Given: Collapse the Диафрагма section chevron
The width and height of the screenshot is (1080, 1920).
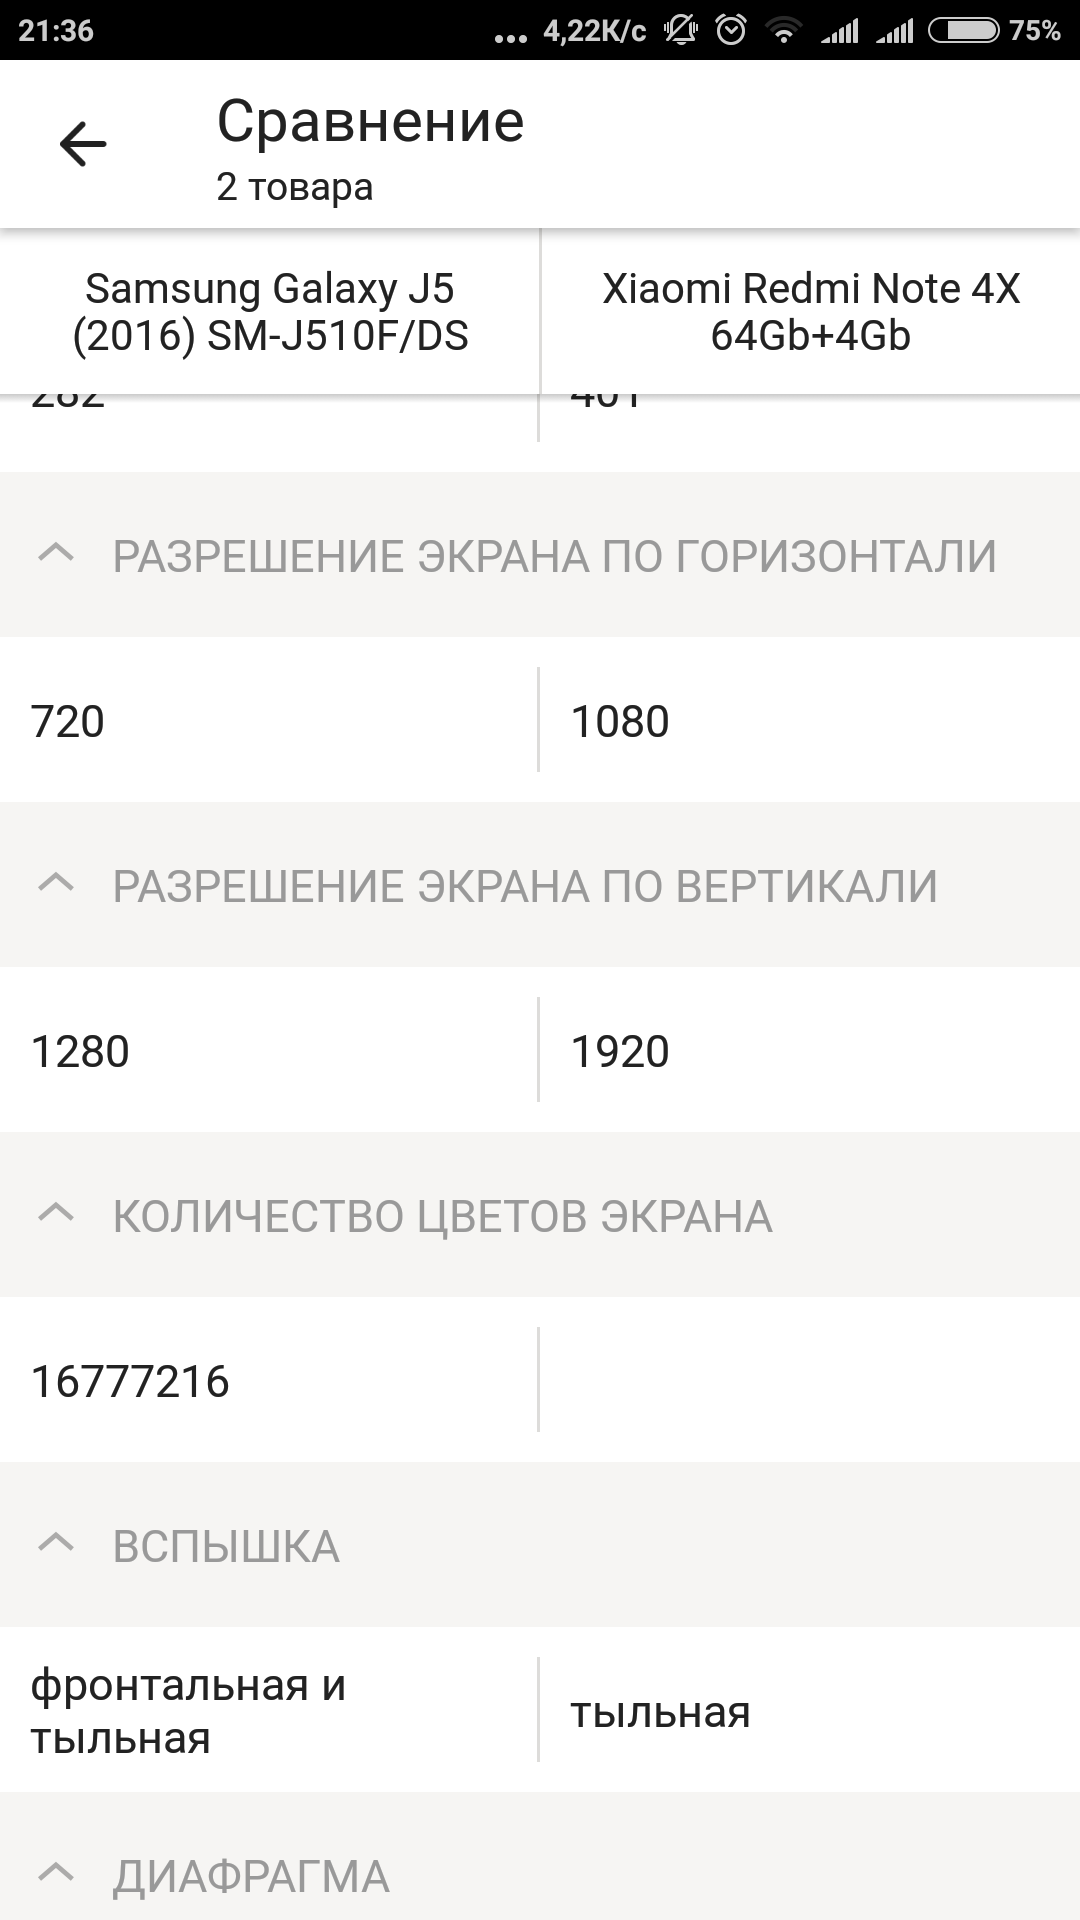Looking at the screenshot, I should click(56, 1874).
